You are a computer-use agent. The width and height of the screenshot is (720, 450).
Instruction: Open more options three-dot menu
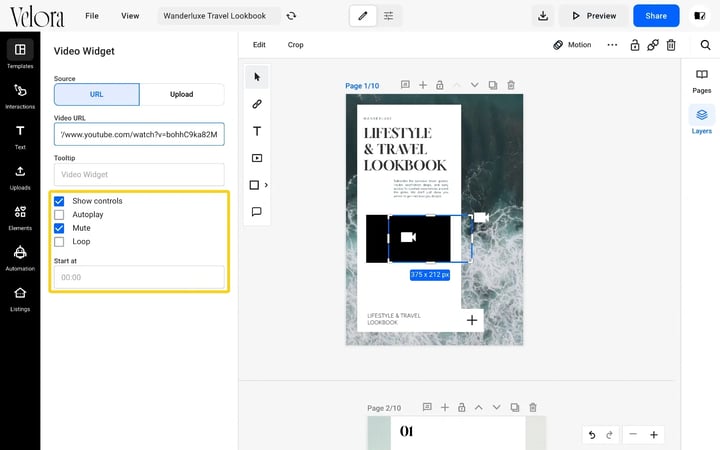point(612,45)
